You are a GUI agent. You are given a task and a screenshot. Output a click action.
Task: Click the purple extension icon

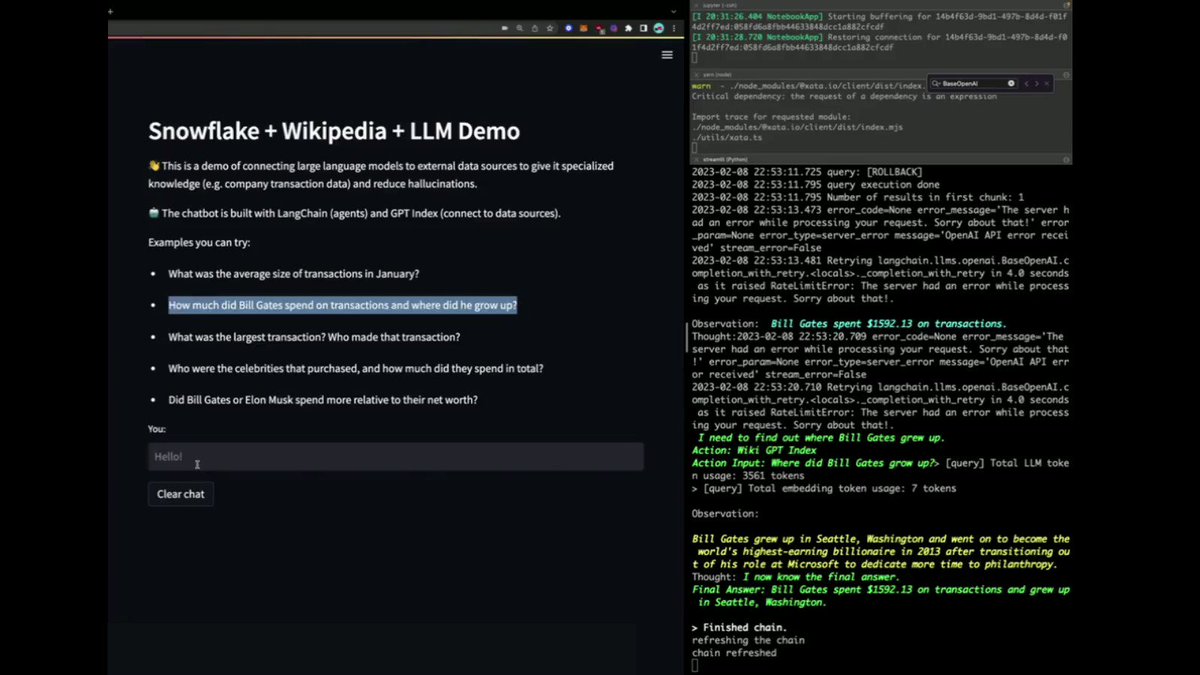coord(614,29)
